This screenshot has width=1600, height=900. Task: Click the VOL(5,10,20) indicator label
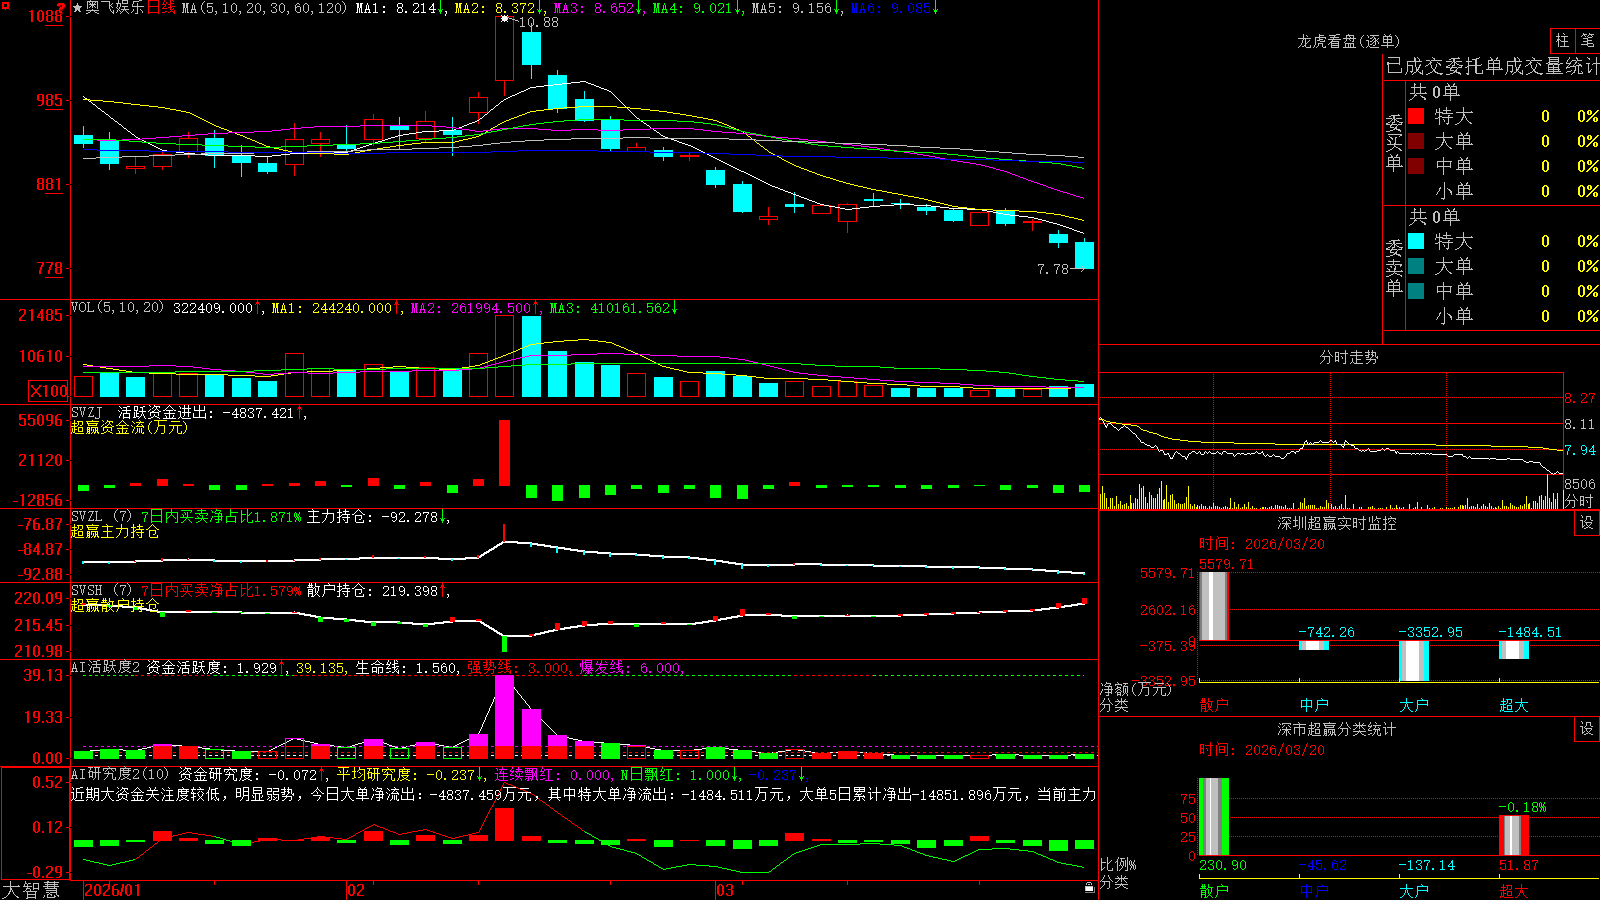coord(117,307)
